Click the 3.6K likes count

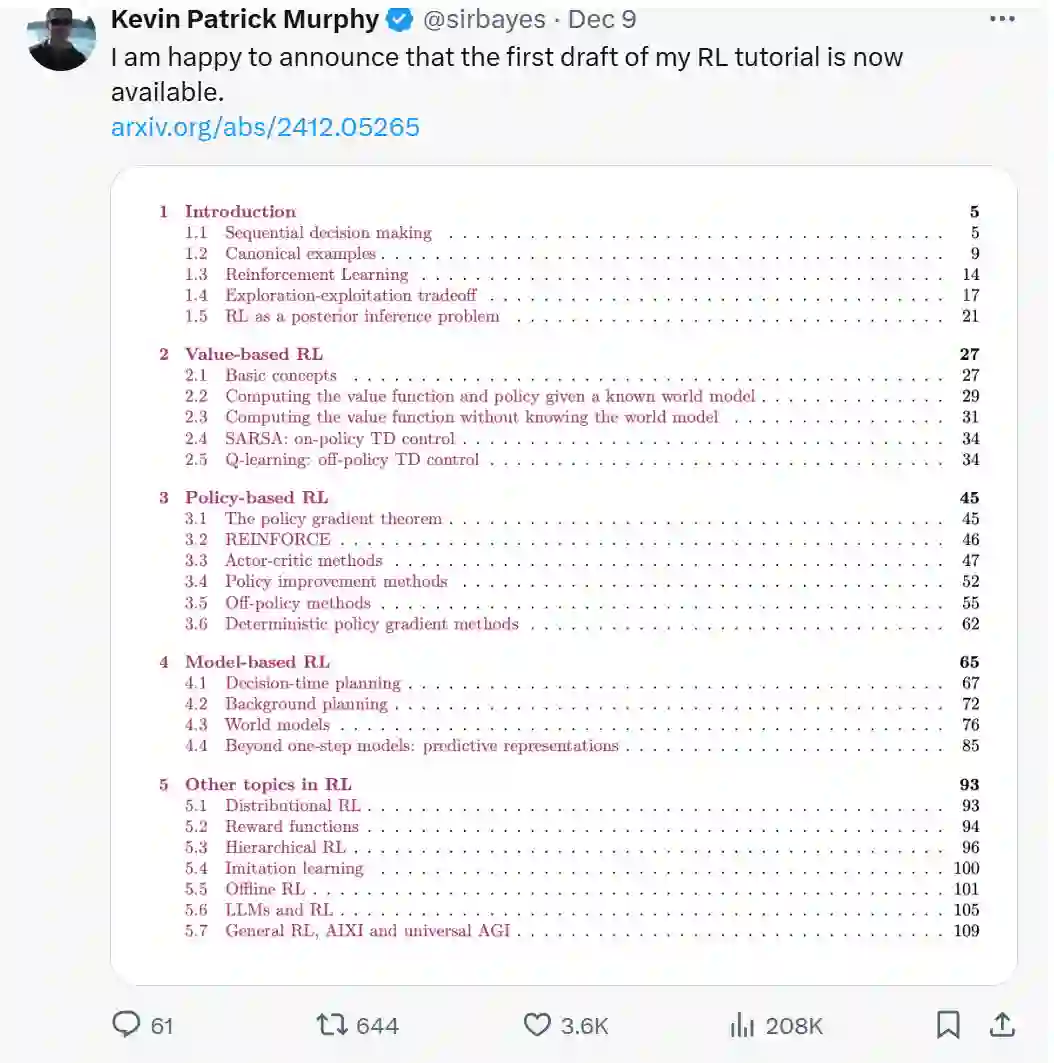point(584,1025)
